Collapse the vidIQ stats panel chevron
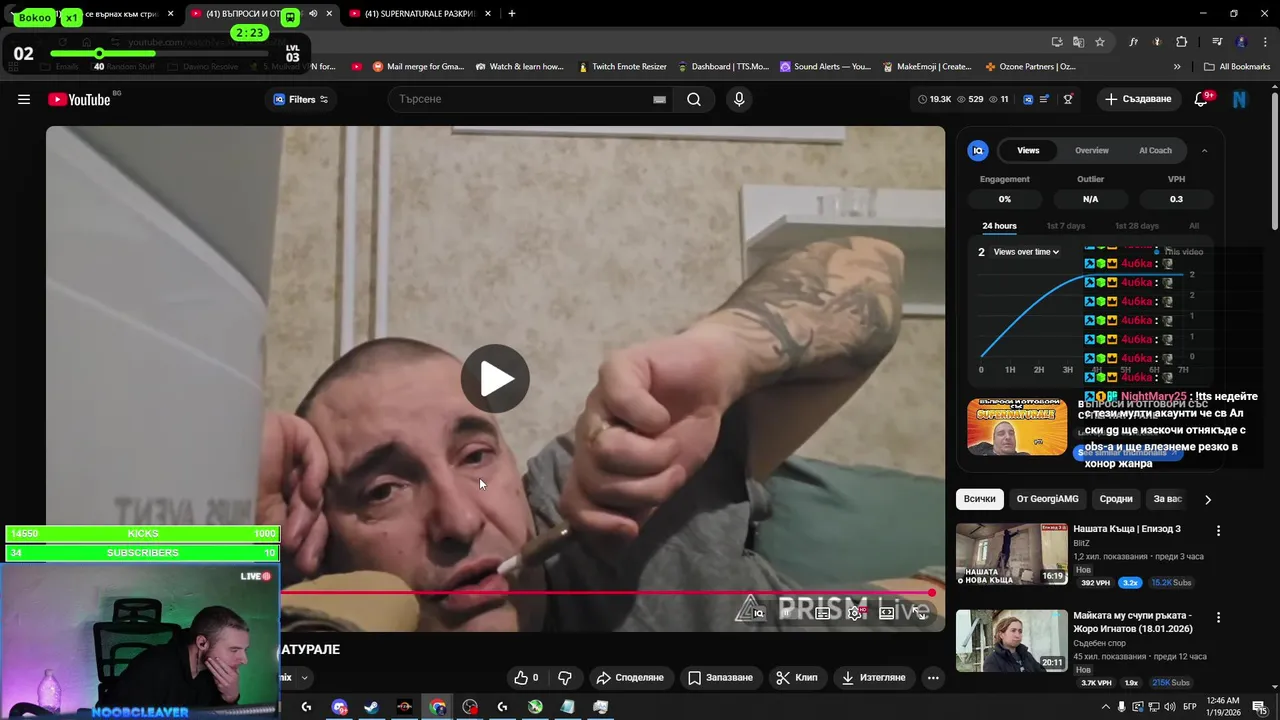This screenshot has height=720, width=1280. [x=1204, y=150]
